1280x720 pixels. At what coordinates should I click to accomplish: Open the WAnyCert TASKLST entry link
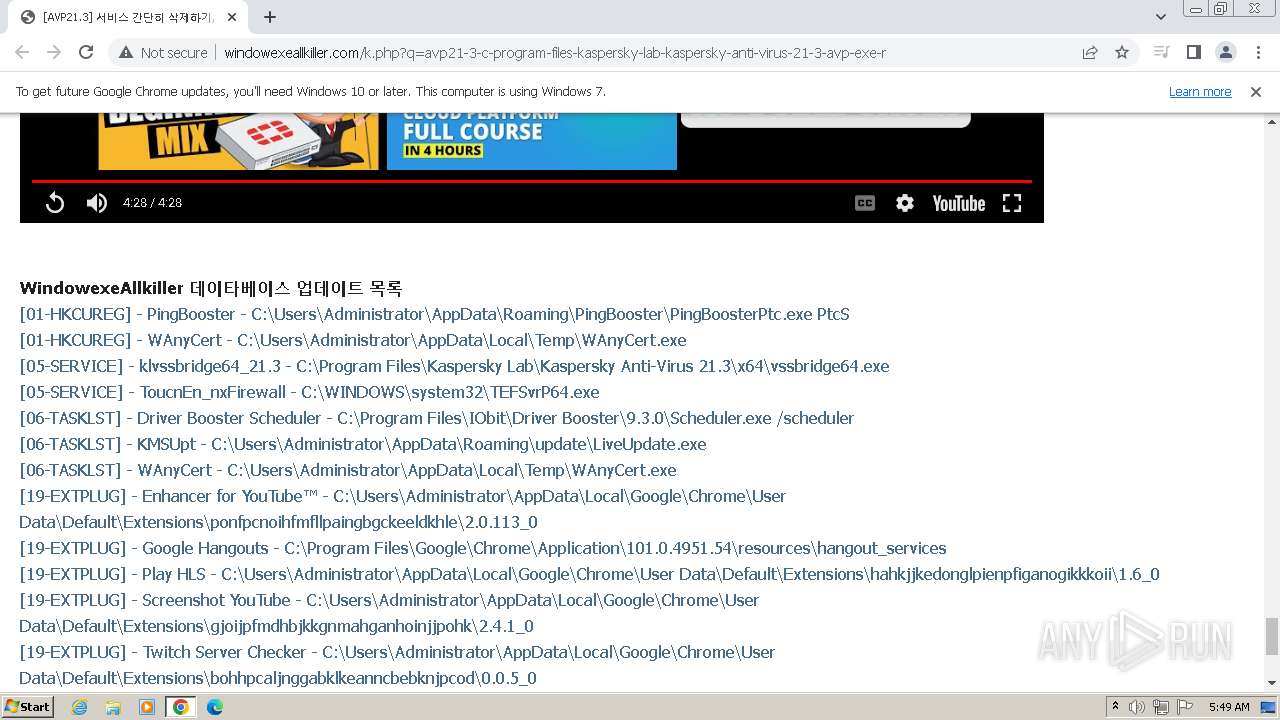coord(348,470)
